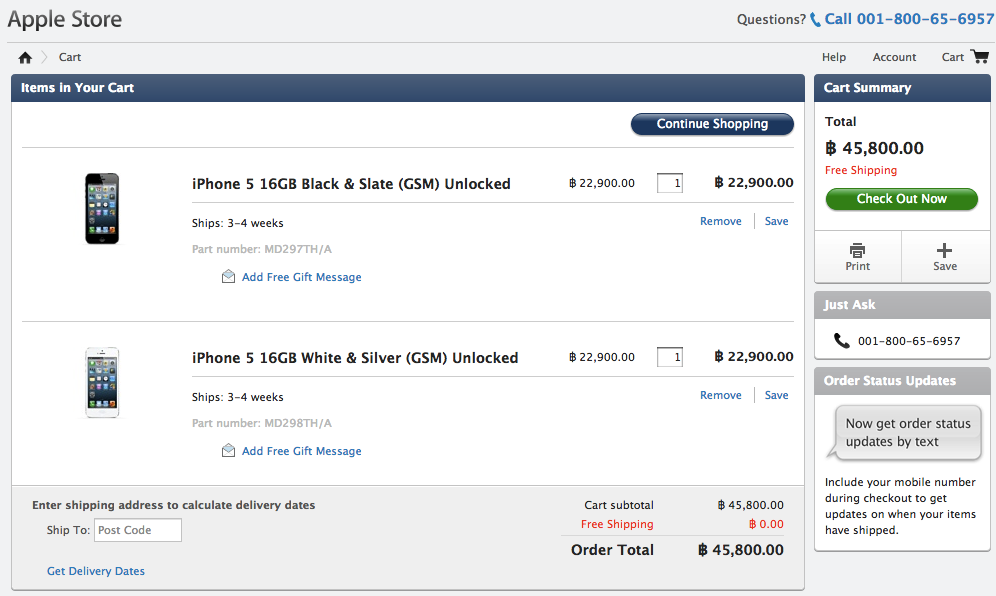Click the envelope icon for black iPhone gift message
Viewport: 996px width, 596px height.
click(x=228, y=277)
